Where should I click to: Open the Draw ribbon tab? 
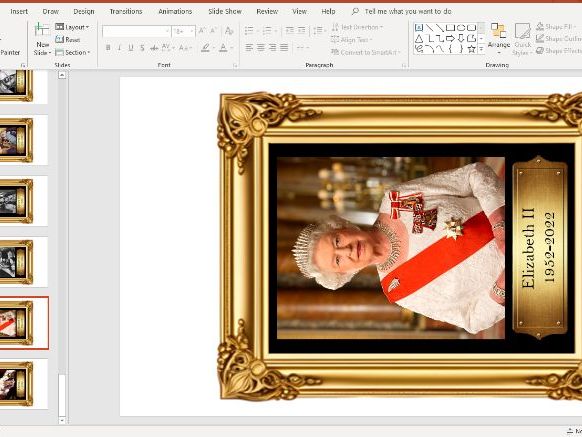click(x=50, y=12)
